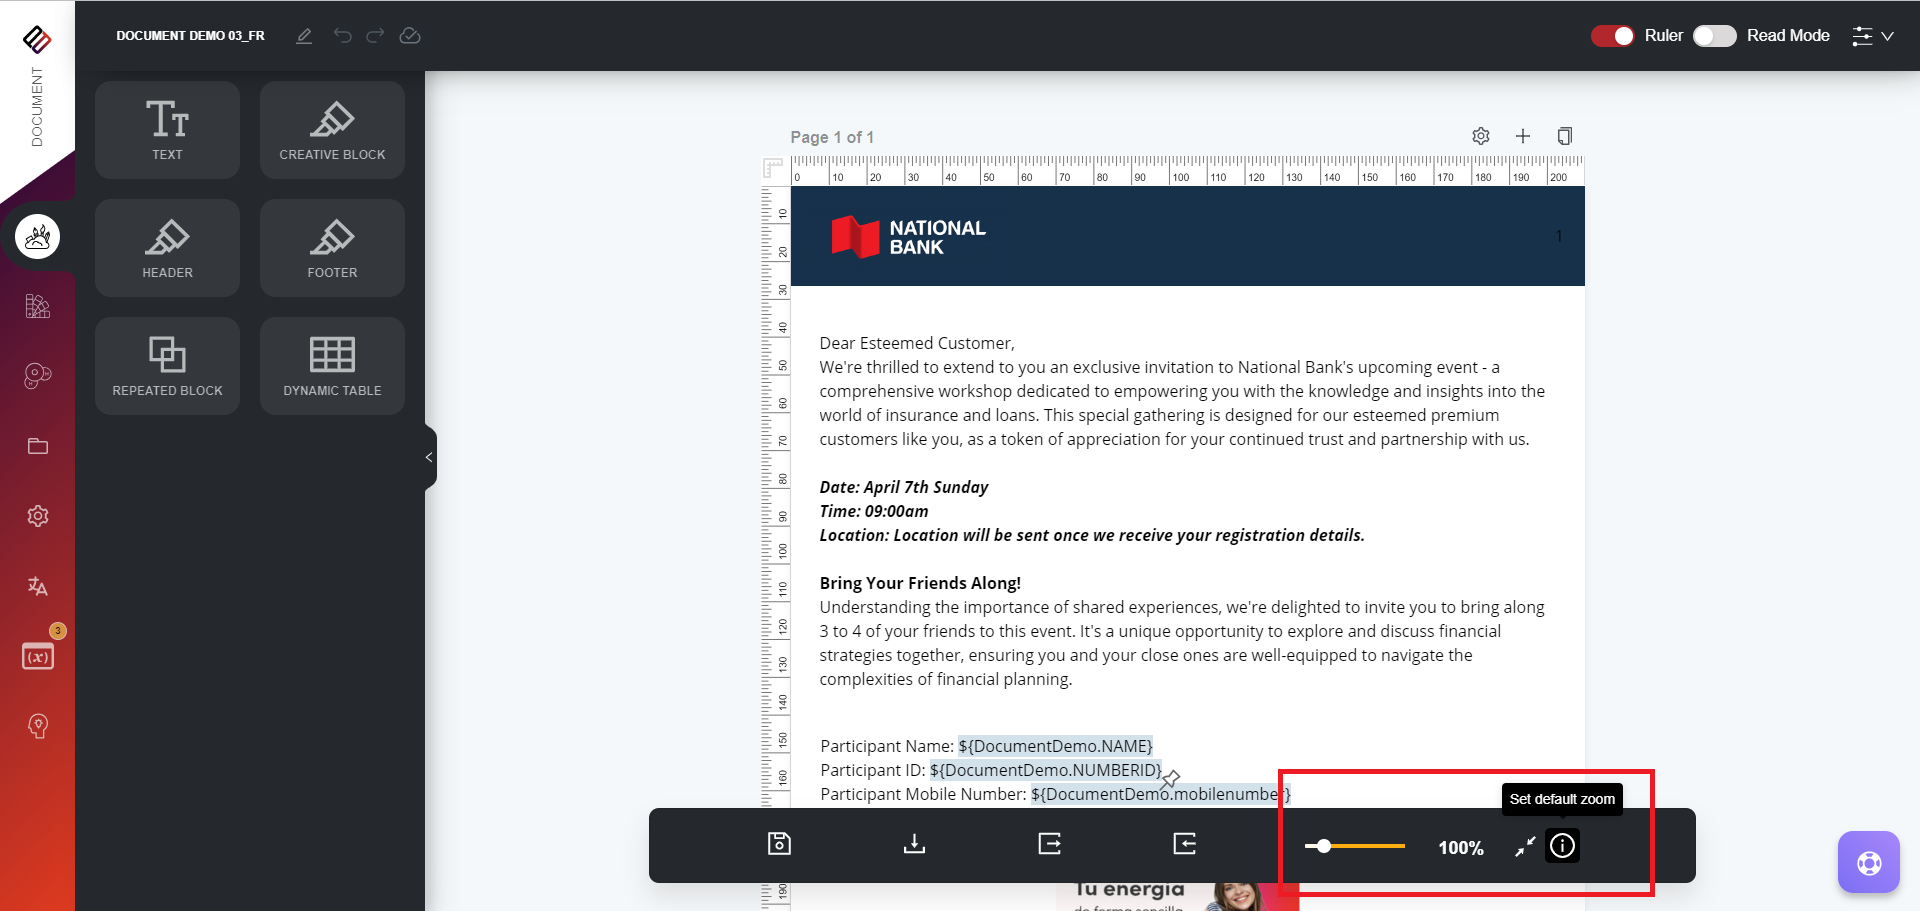
Task: Open the language translation panel
Action: [37, 586]
